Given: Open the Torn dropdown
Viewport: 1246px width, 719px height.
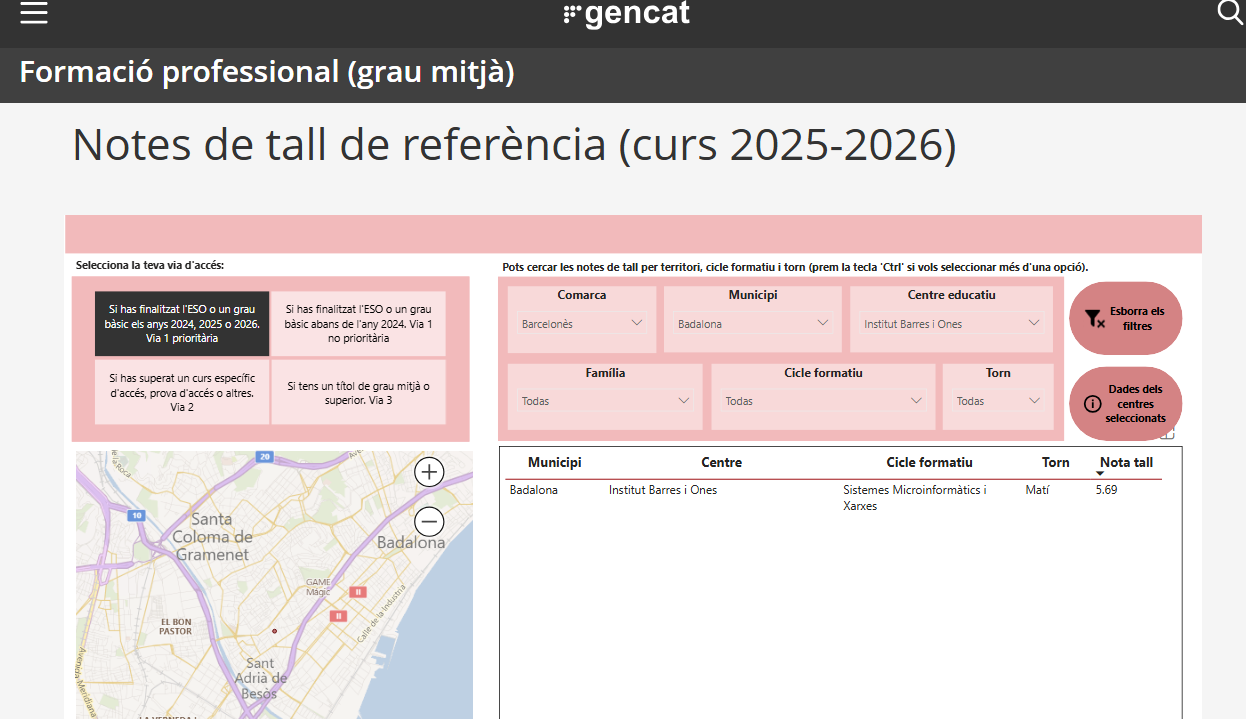Looking at the screenshot, I should click(x=998, y=401).
